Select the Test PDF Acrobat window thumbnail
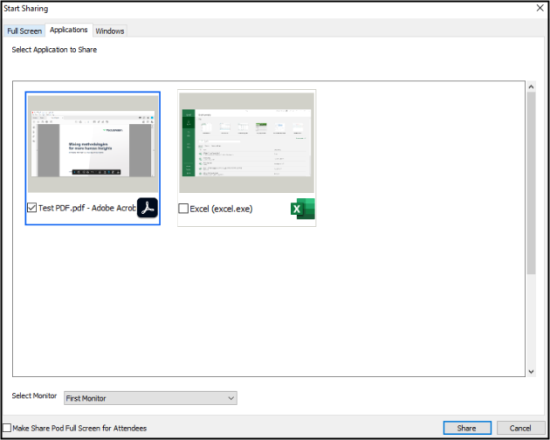This screenshot has height=440, width=550. pyautogui.click(x=93, y=144)
